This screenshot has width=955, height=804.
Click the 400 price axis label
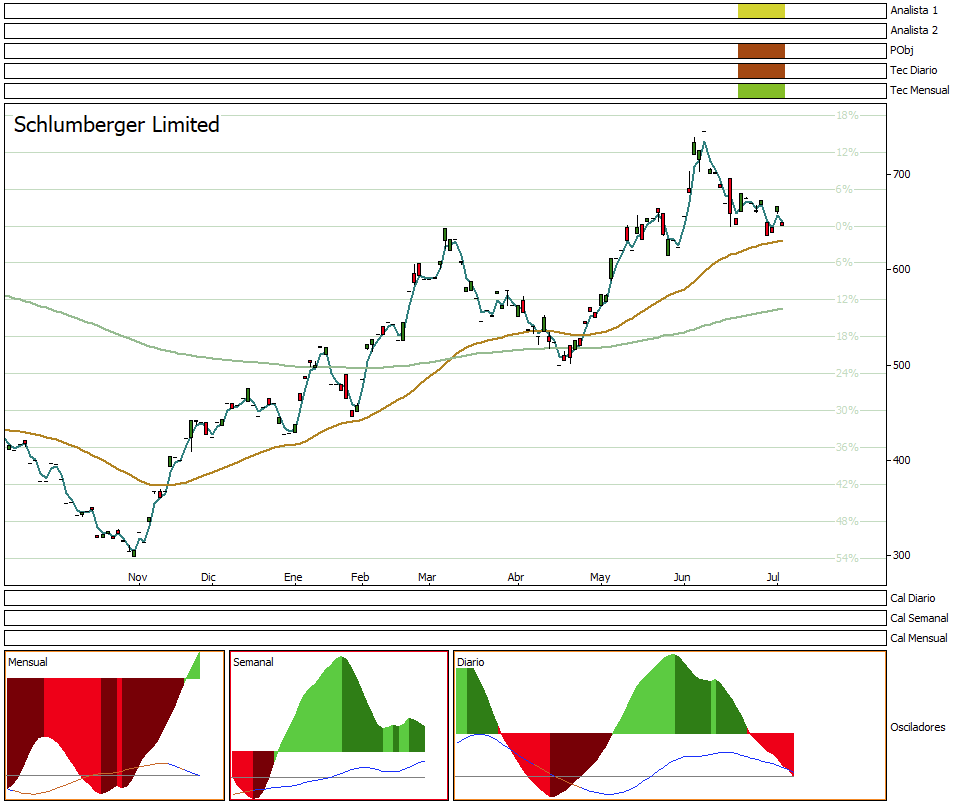pos(901,460)
